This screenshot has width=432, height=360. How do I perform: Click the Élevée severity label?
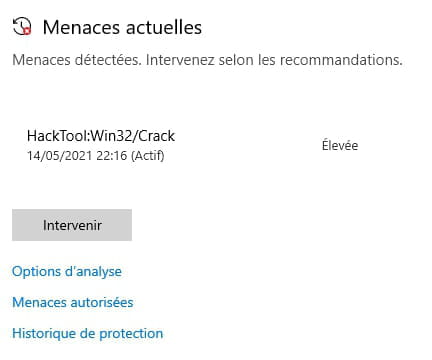click(340, 145)
